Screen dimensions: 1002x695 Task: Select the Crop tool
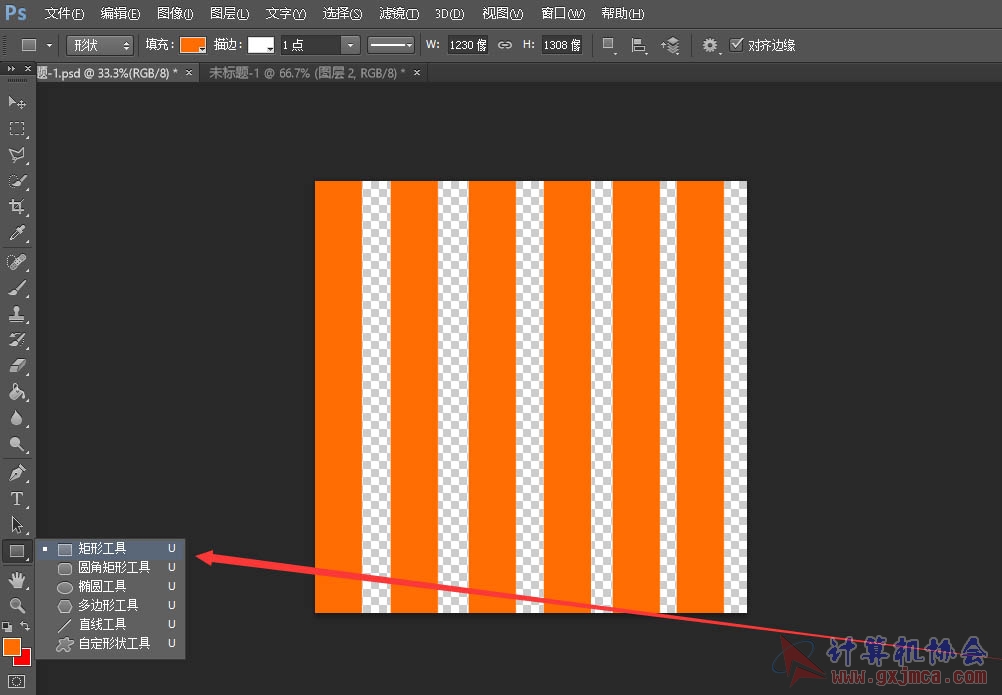17,206
